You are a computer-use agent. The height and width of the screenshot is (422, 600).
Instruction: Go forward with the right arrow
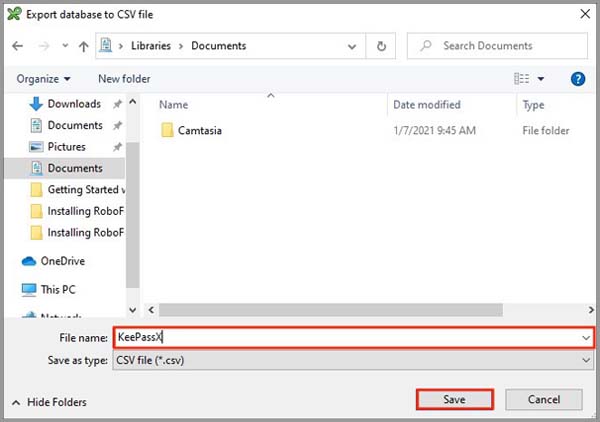(44, 46)
